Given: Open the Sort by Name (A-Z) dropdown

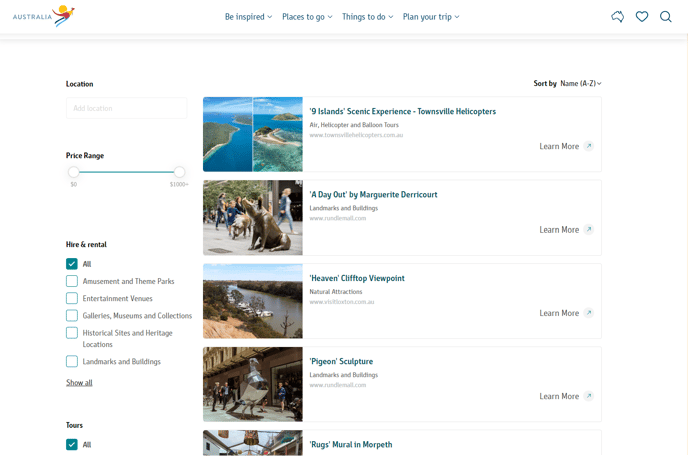Looking at the screenshot, I should [x=581, y=84].
